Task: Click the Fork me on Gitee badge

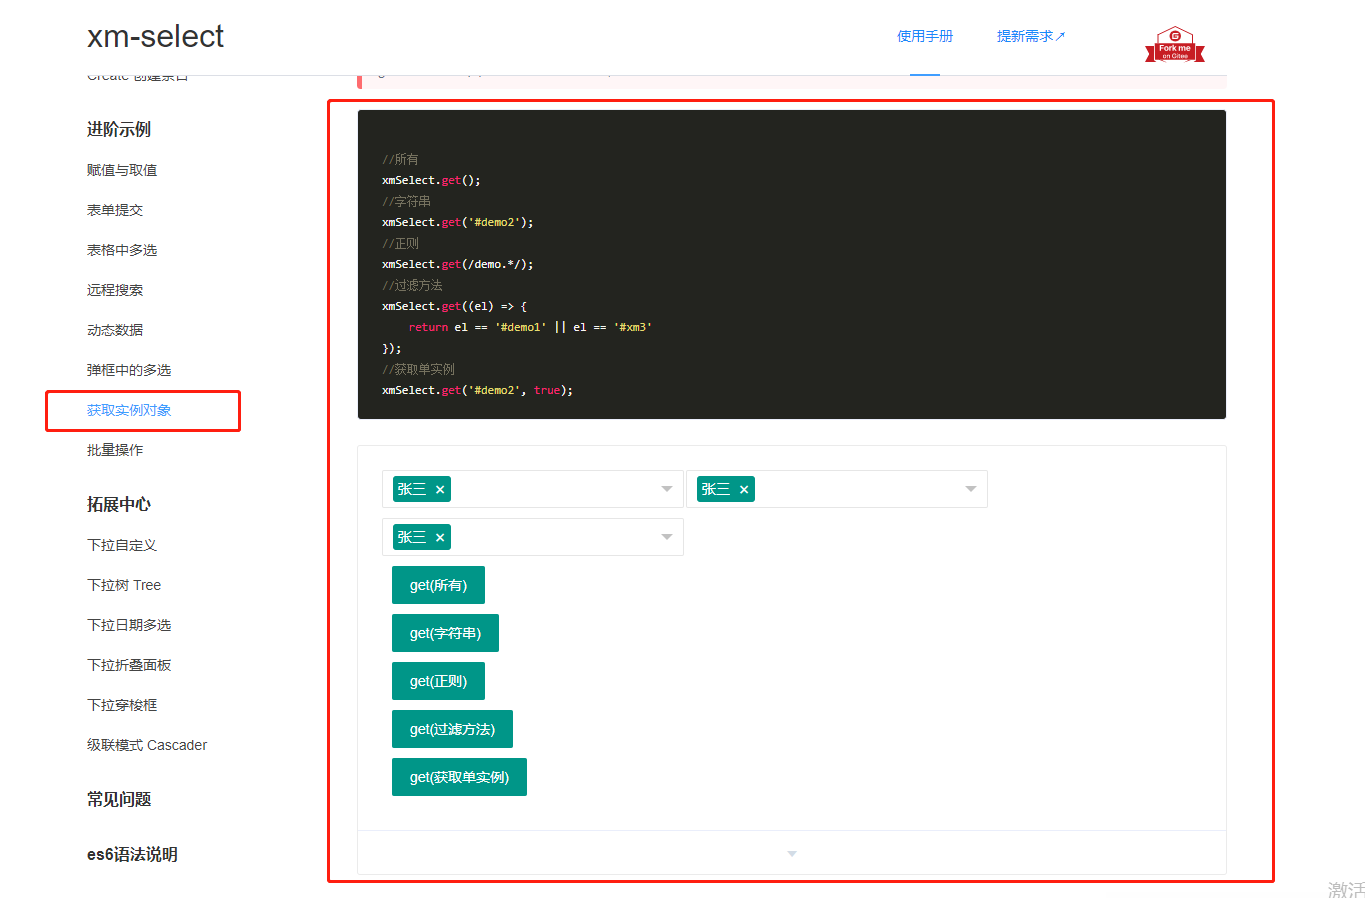Action: click(x=1175, y=44)
